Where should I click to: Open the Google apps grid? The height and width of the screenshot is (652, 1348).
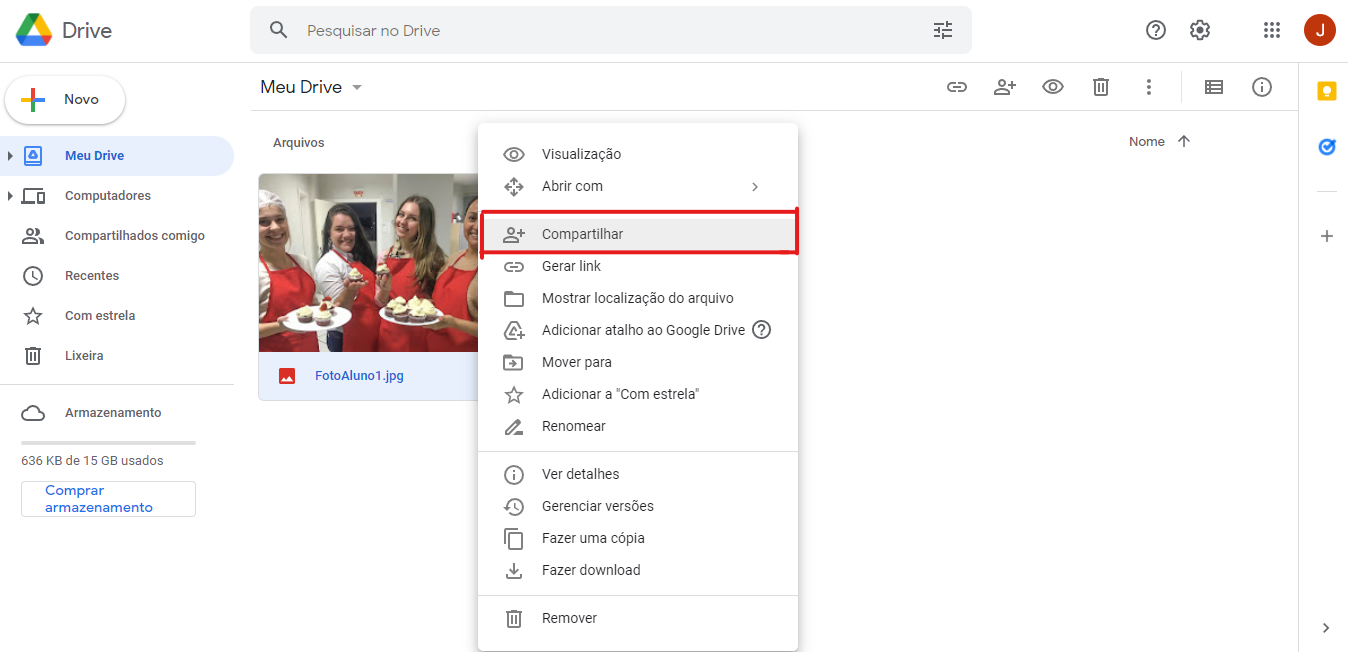[x=1272, y=30]
